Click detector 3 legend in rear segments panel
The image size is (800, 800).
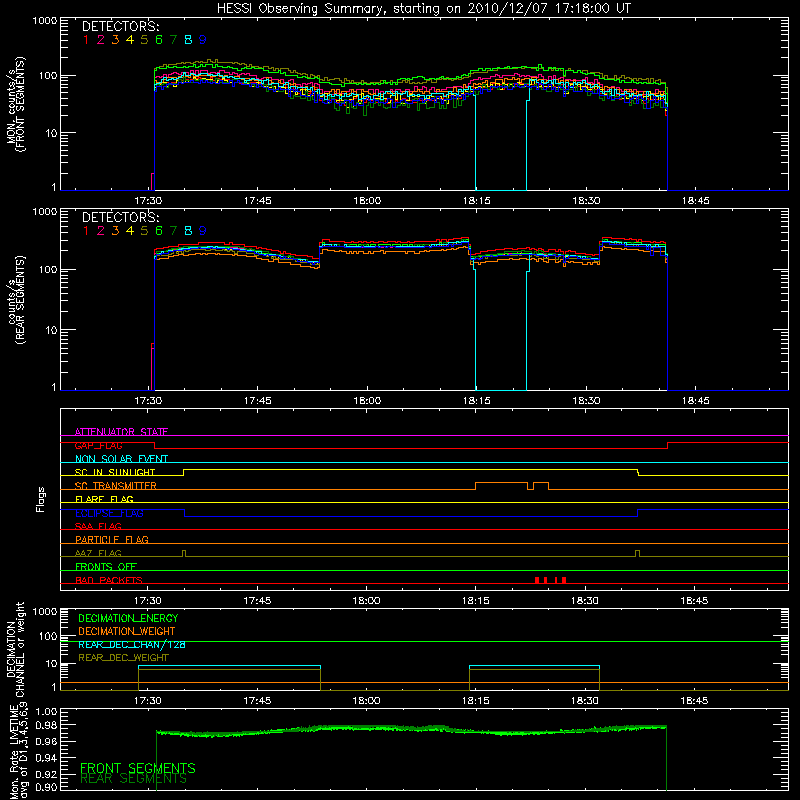point(115,231)
